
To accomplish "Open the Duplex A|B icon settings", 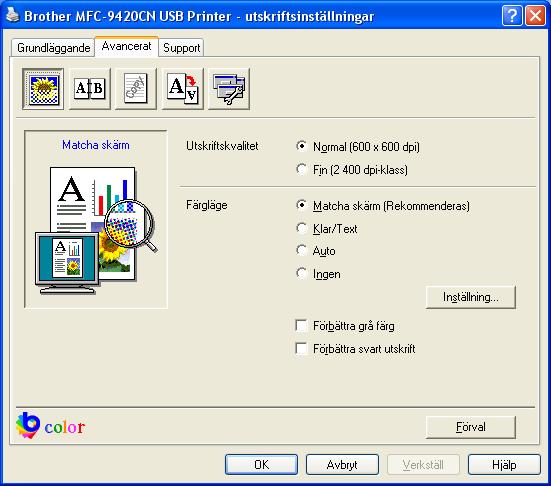I will pyautogui.click(x=90, y=89).
